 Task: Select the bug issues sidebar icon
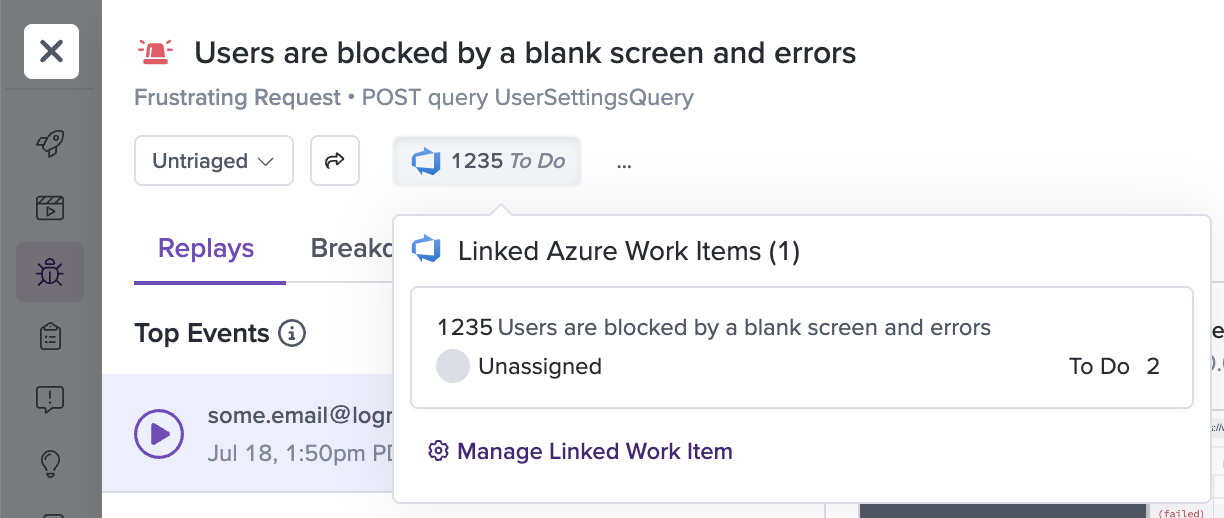[x=50, y=272]
